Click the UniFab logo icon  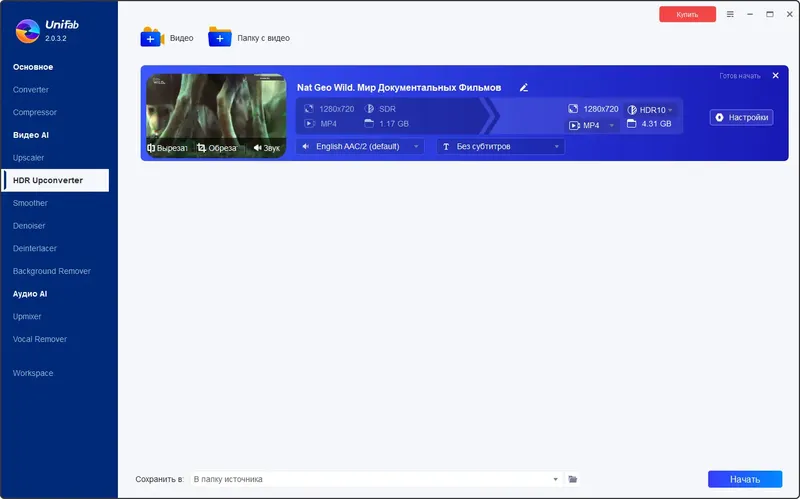28,31
